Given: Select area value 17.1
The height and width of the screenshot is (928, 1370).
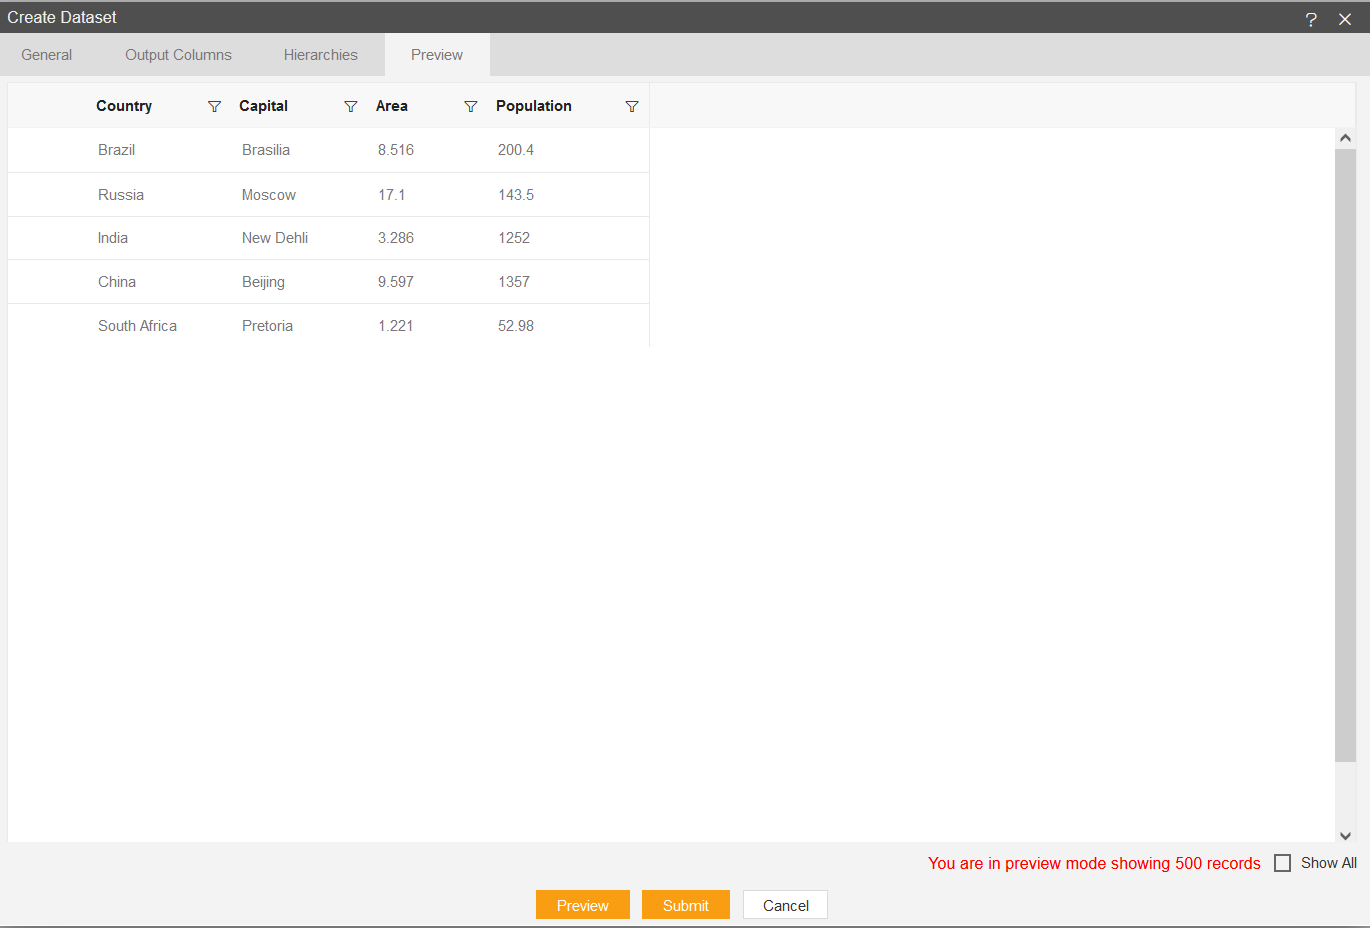Looking at the screenshot, I should pos(392,195).
